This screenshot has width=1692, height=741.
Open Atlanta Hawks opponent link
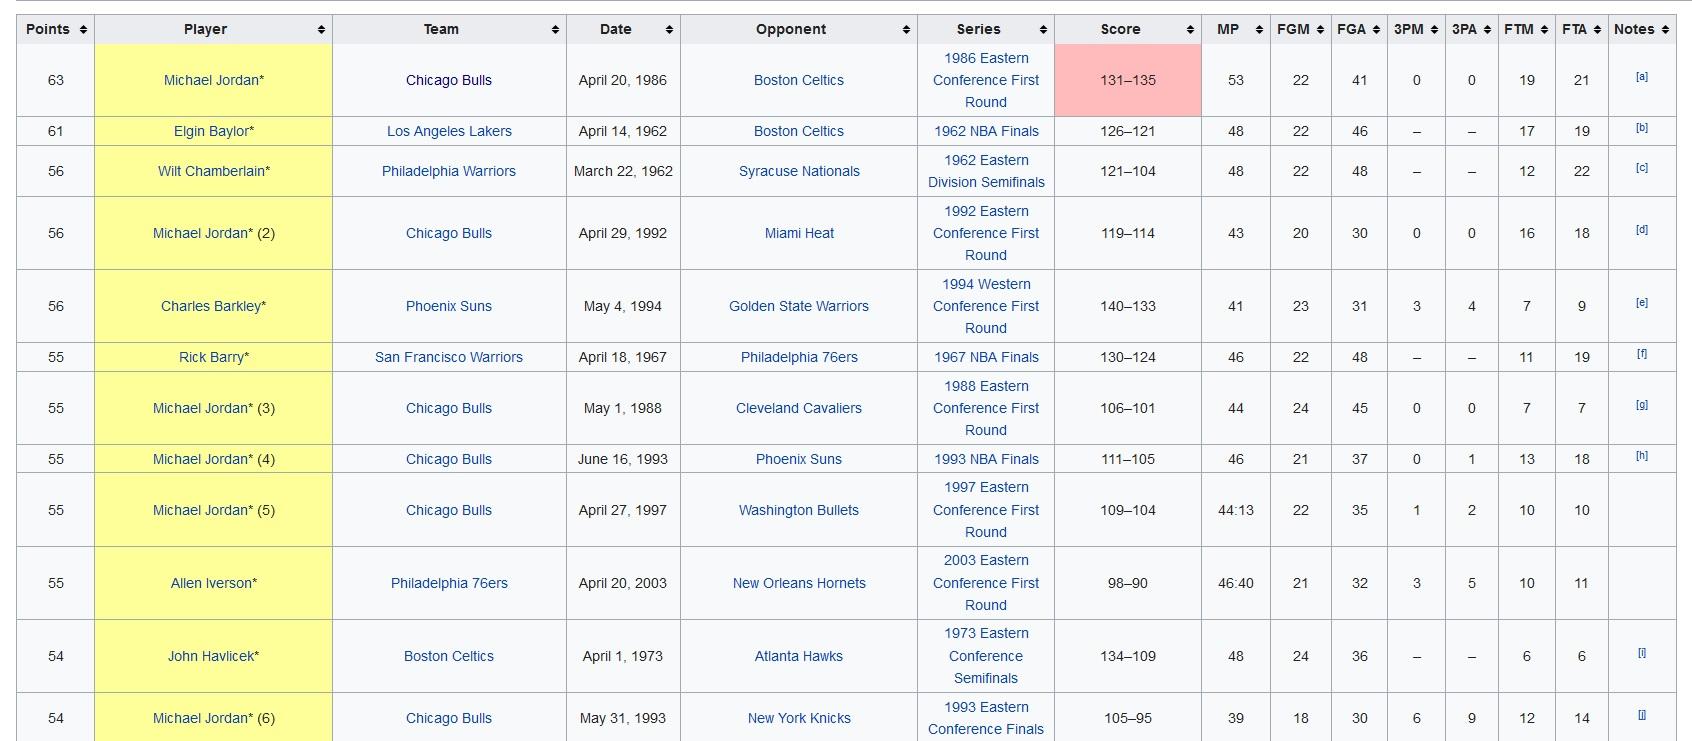coord(799,656)
